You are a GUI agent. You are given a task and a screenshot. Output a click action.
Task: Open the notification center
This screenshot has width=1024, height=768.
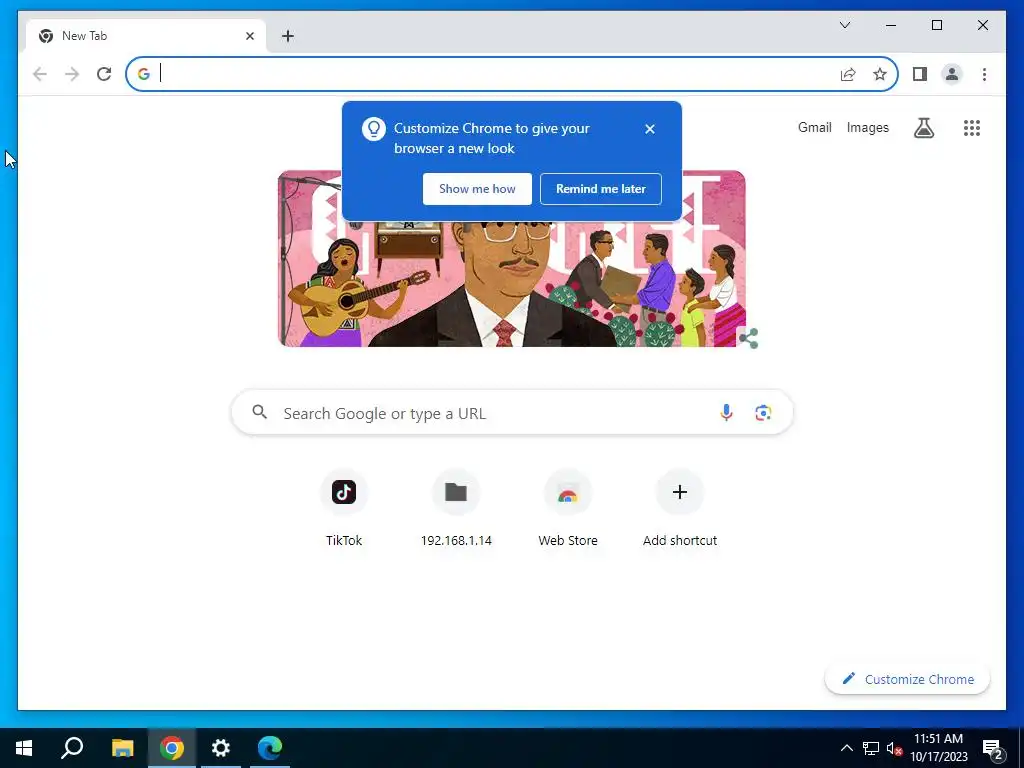tap(993, 748)
